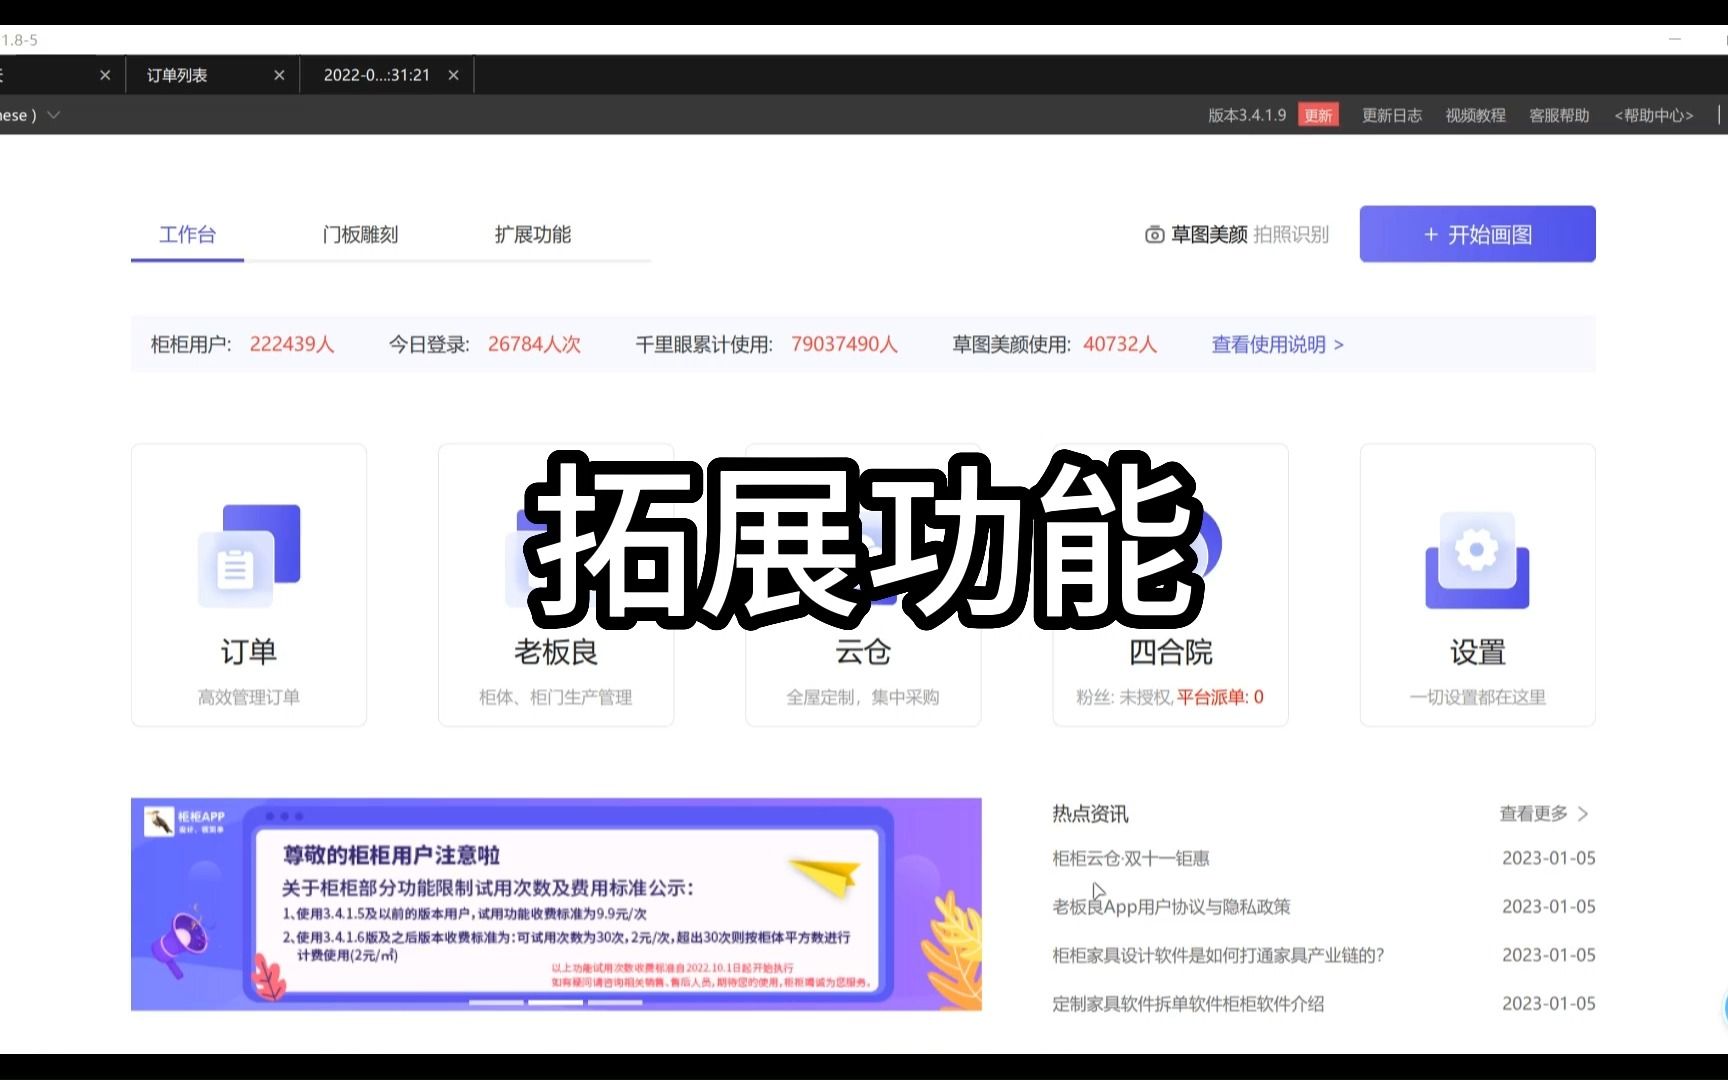Click the 柜柜用户 222439人 statistic
Image resolution: width=1728 pixels, height=1080 pixels.
click(x=243, y=345)
